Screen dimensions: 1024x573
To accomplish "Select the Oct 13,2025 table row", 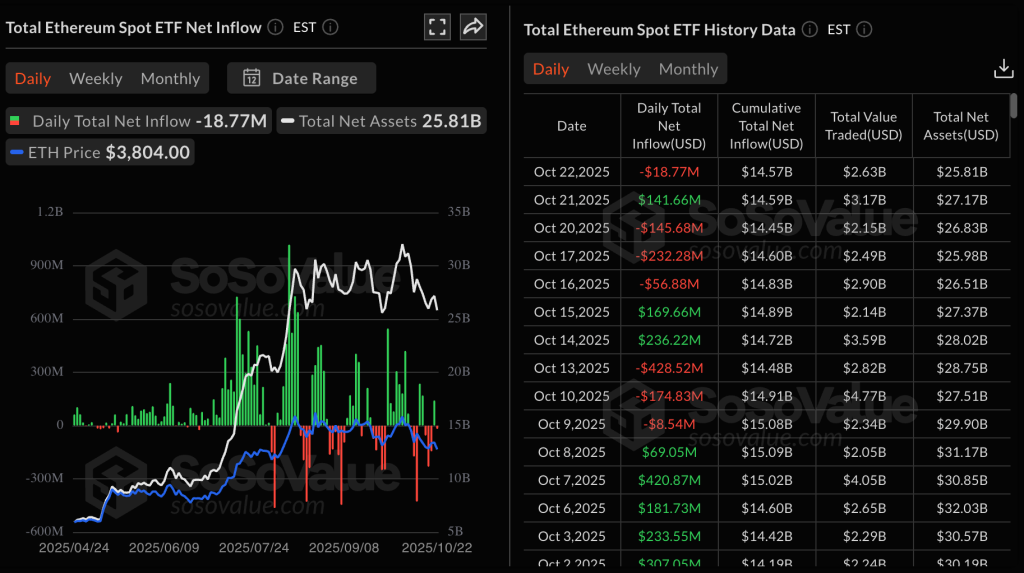I will pos(765,368).
